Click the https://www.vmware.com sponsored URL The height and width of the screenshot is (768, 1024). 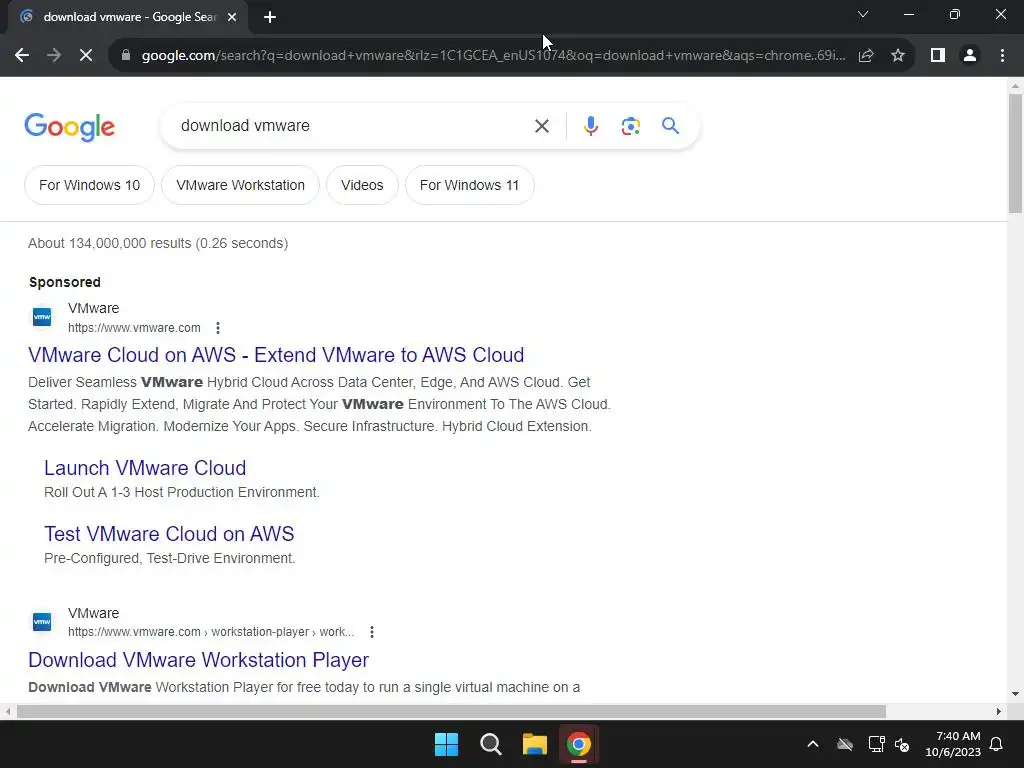(135, 328)
